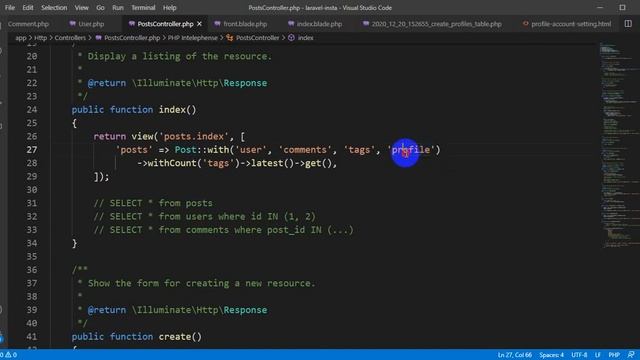Click the 'Controllers' breadcrumb
Screen dimensions: 640x360
(70, 38)
